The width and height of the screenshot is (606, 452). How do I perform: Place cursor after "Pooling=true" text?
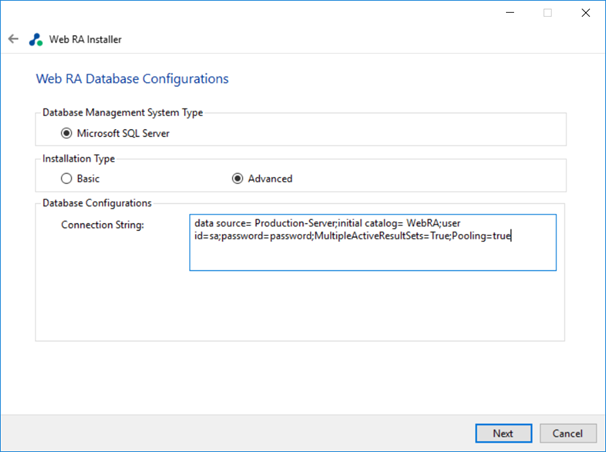[x=512, y=236]
